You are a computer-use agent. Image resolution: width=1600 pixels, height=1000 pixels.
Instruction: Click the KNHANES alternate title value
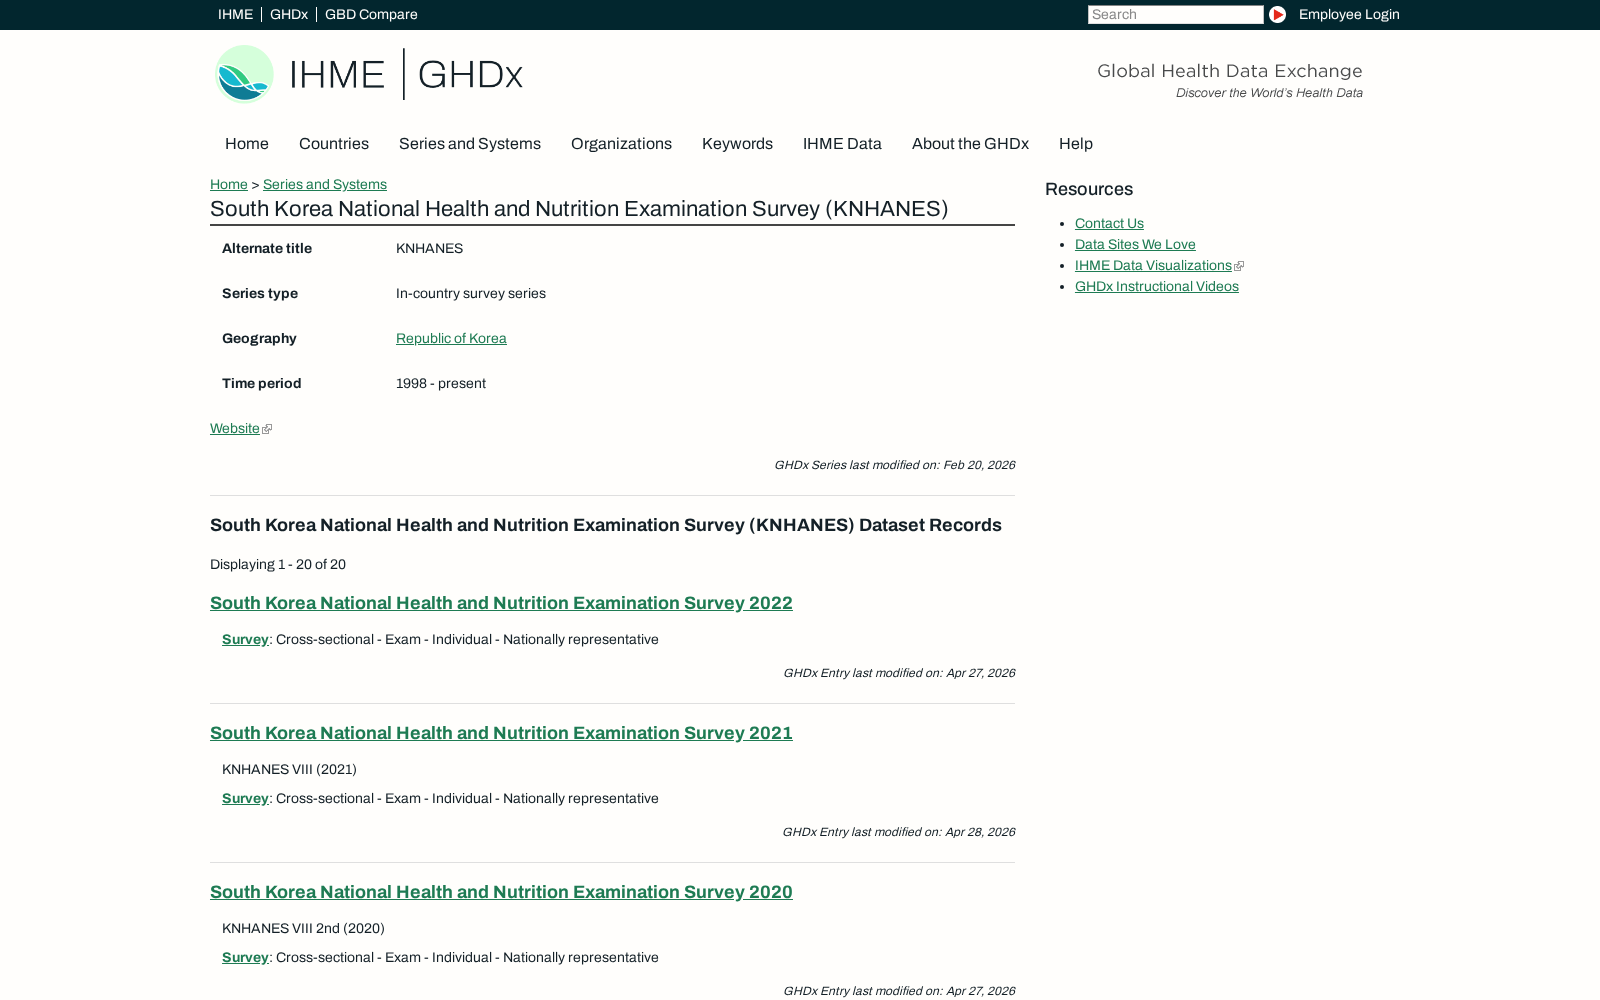click(429, 248)
